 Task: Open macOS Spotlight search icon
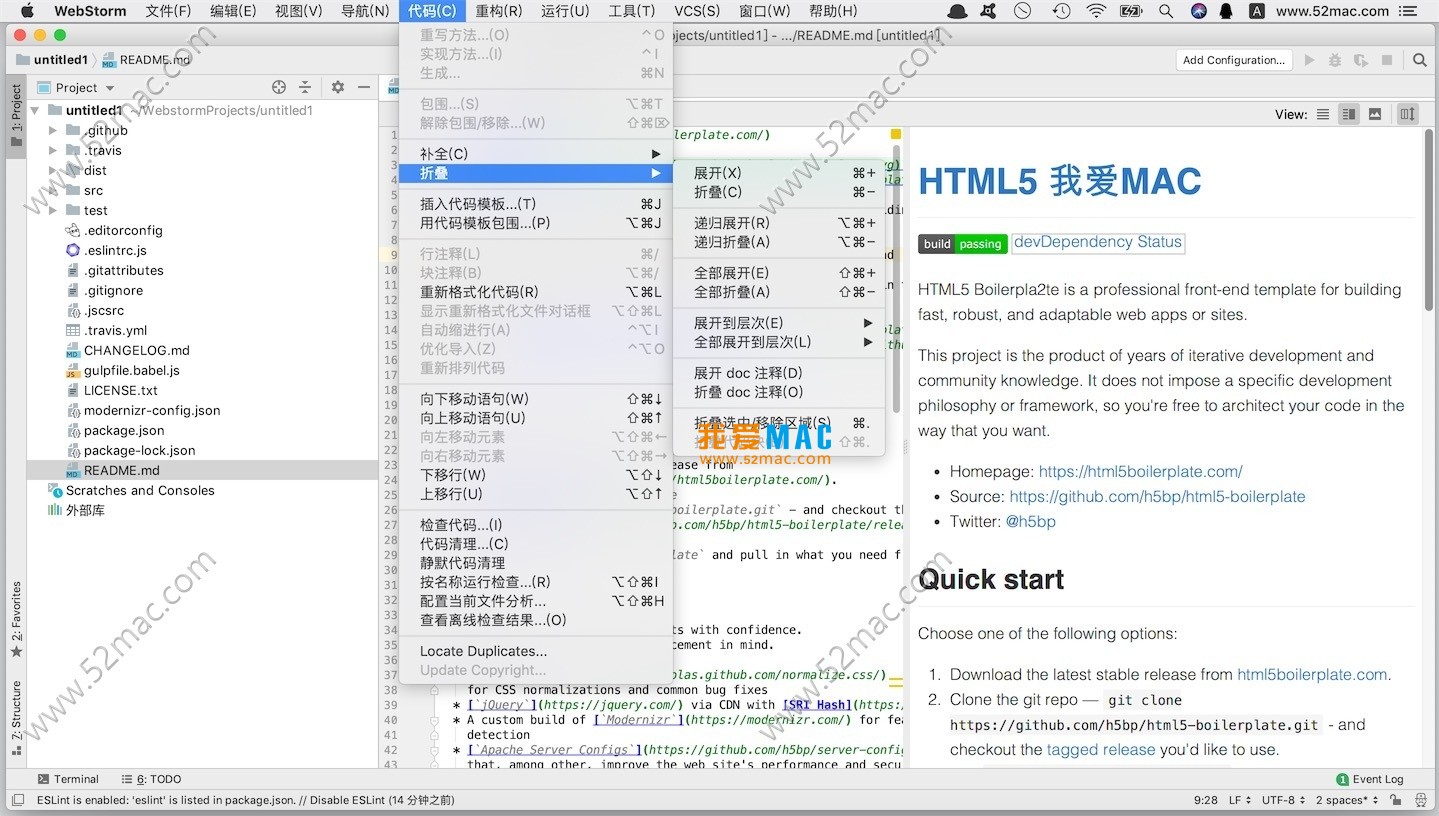1165,11
